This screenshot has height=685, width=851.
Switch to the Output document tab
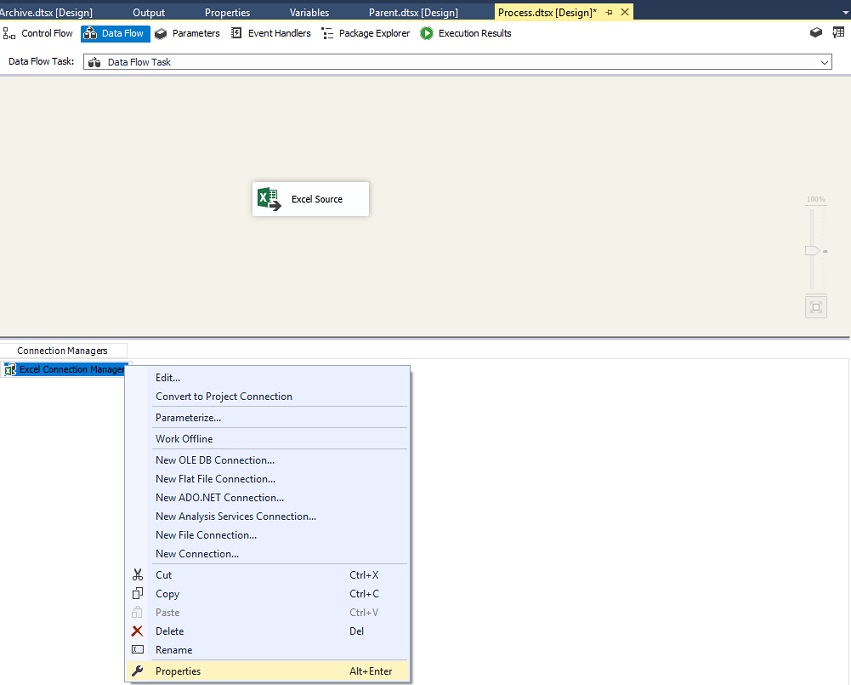coord(149,12)
